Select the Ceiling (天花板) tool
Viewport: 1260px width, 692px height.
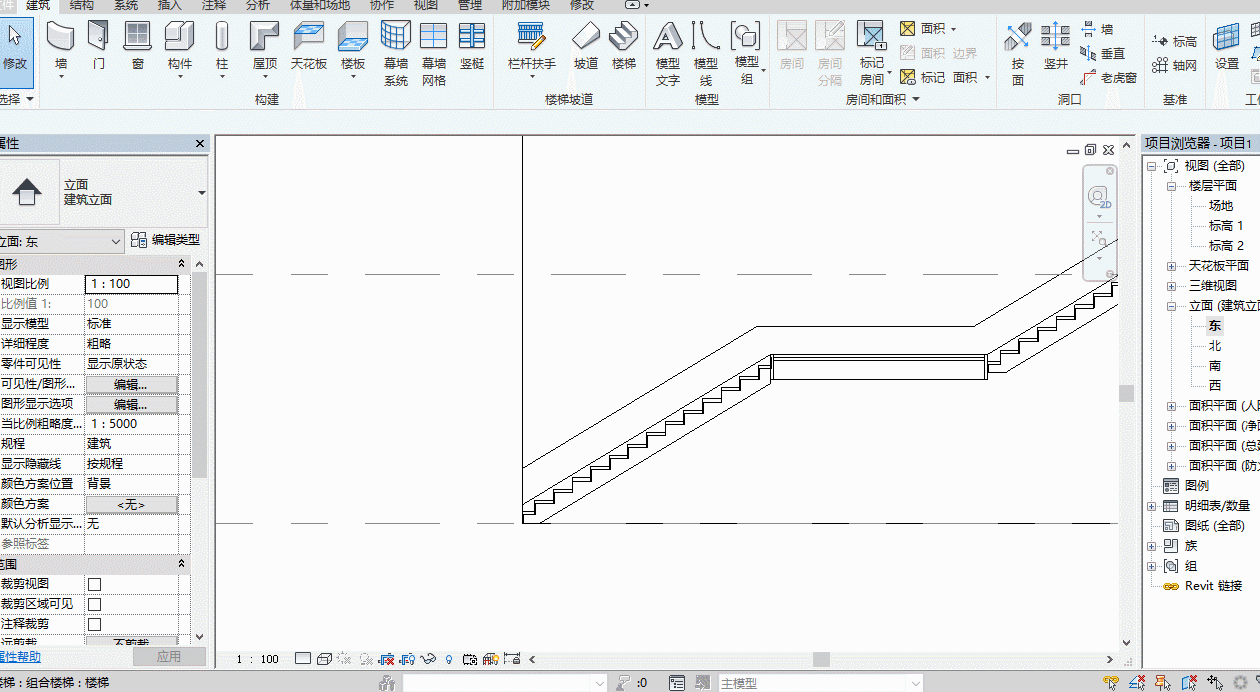(309, 47)
